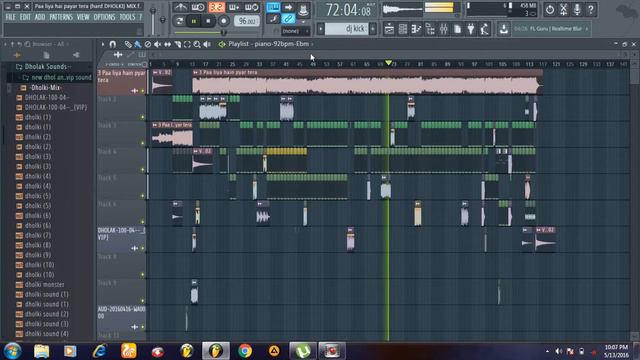The height and width of the screenshot is (360, 640).
Task: Expand the Dholak Sounds folder
Action: [43, 67]
